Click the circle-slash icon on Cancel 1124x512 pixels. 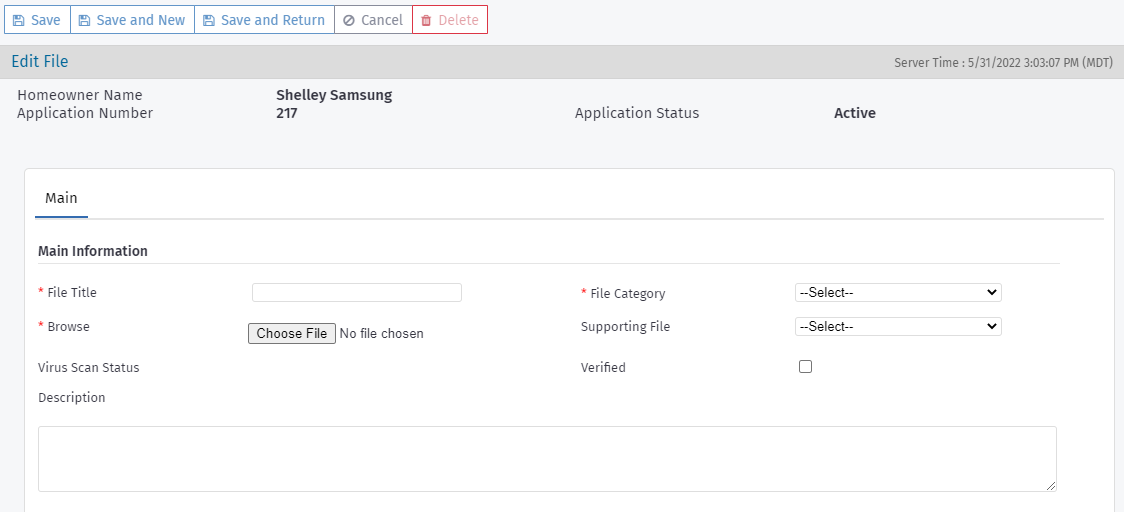tap(349, 20)
